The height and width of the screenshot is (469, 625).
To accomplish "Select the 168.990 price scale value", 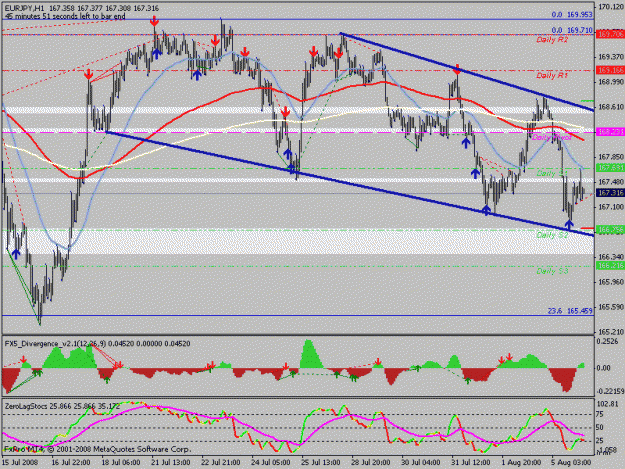I will [611, 82].
